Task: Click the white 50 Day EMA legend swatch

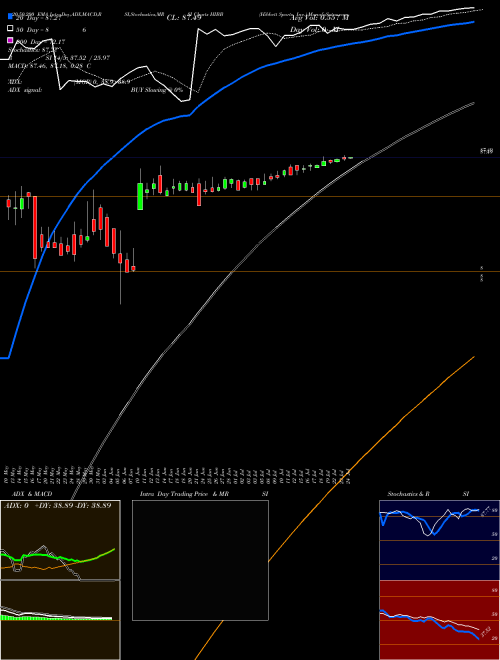Action: (10, 28)
